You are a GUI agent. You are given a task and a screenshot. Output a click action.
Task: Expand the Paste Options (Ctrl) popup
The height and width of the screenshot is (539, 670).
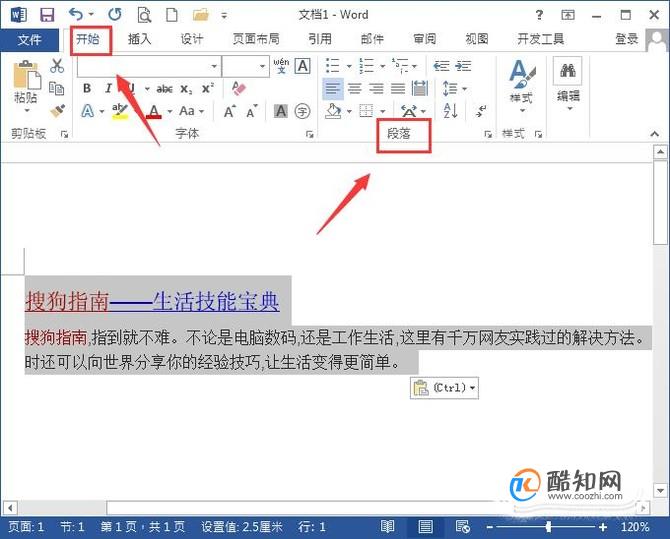point(444,388)
